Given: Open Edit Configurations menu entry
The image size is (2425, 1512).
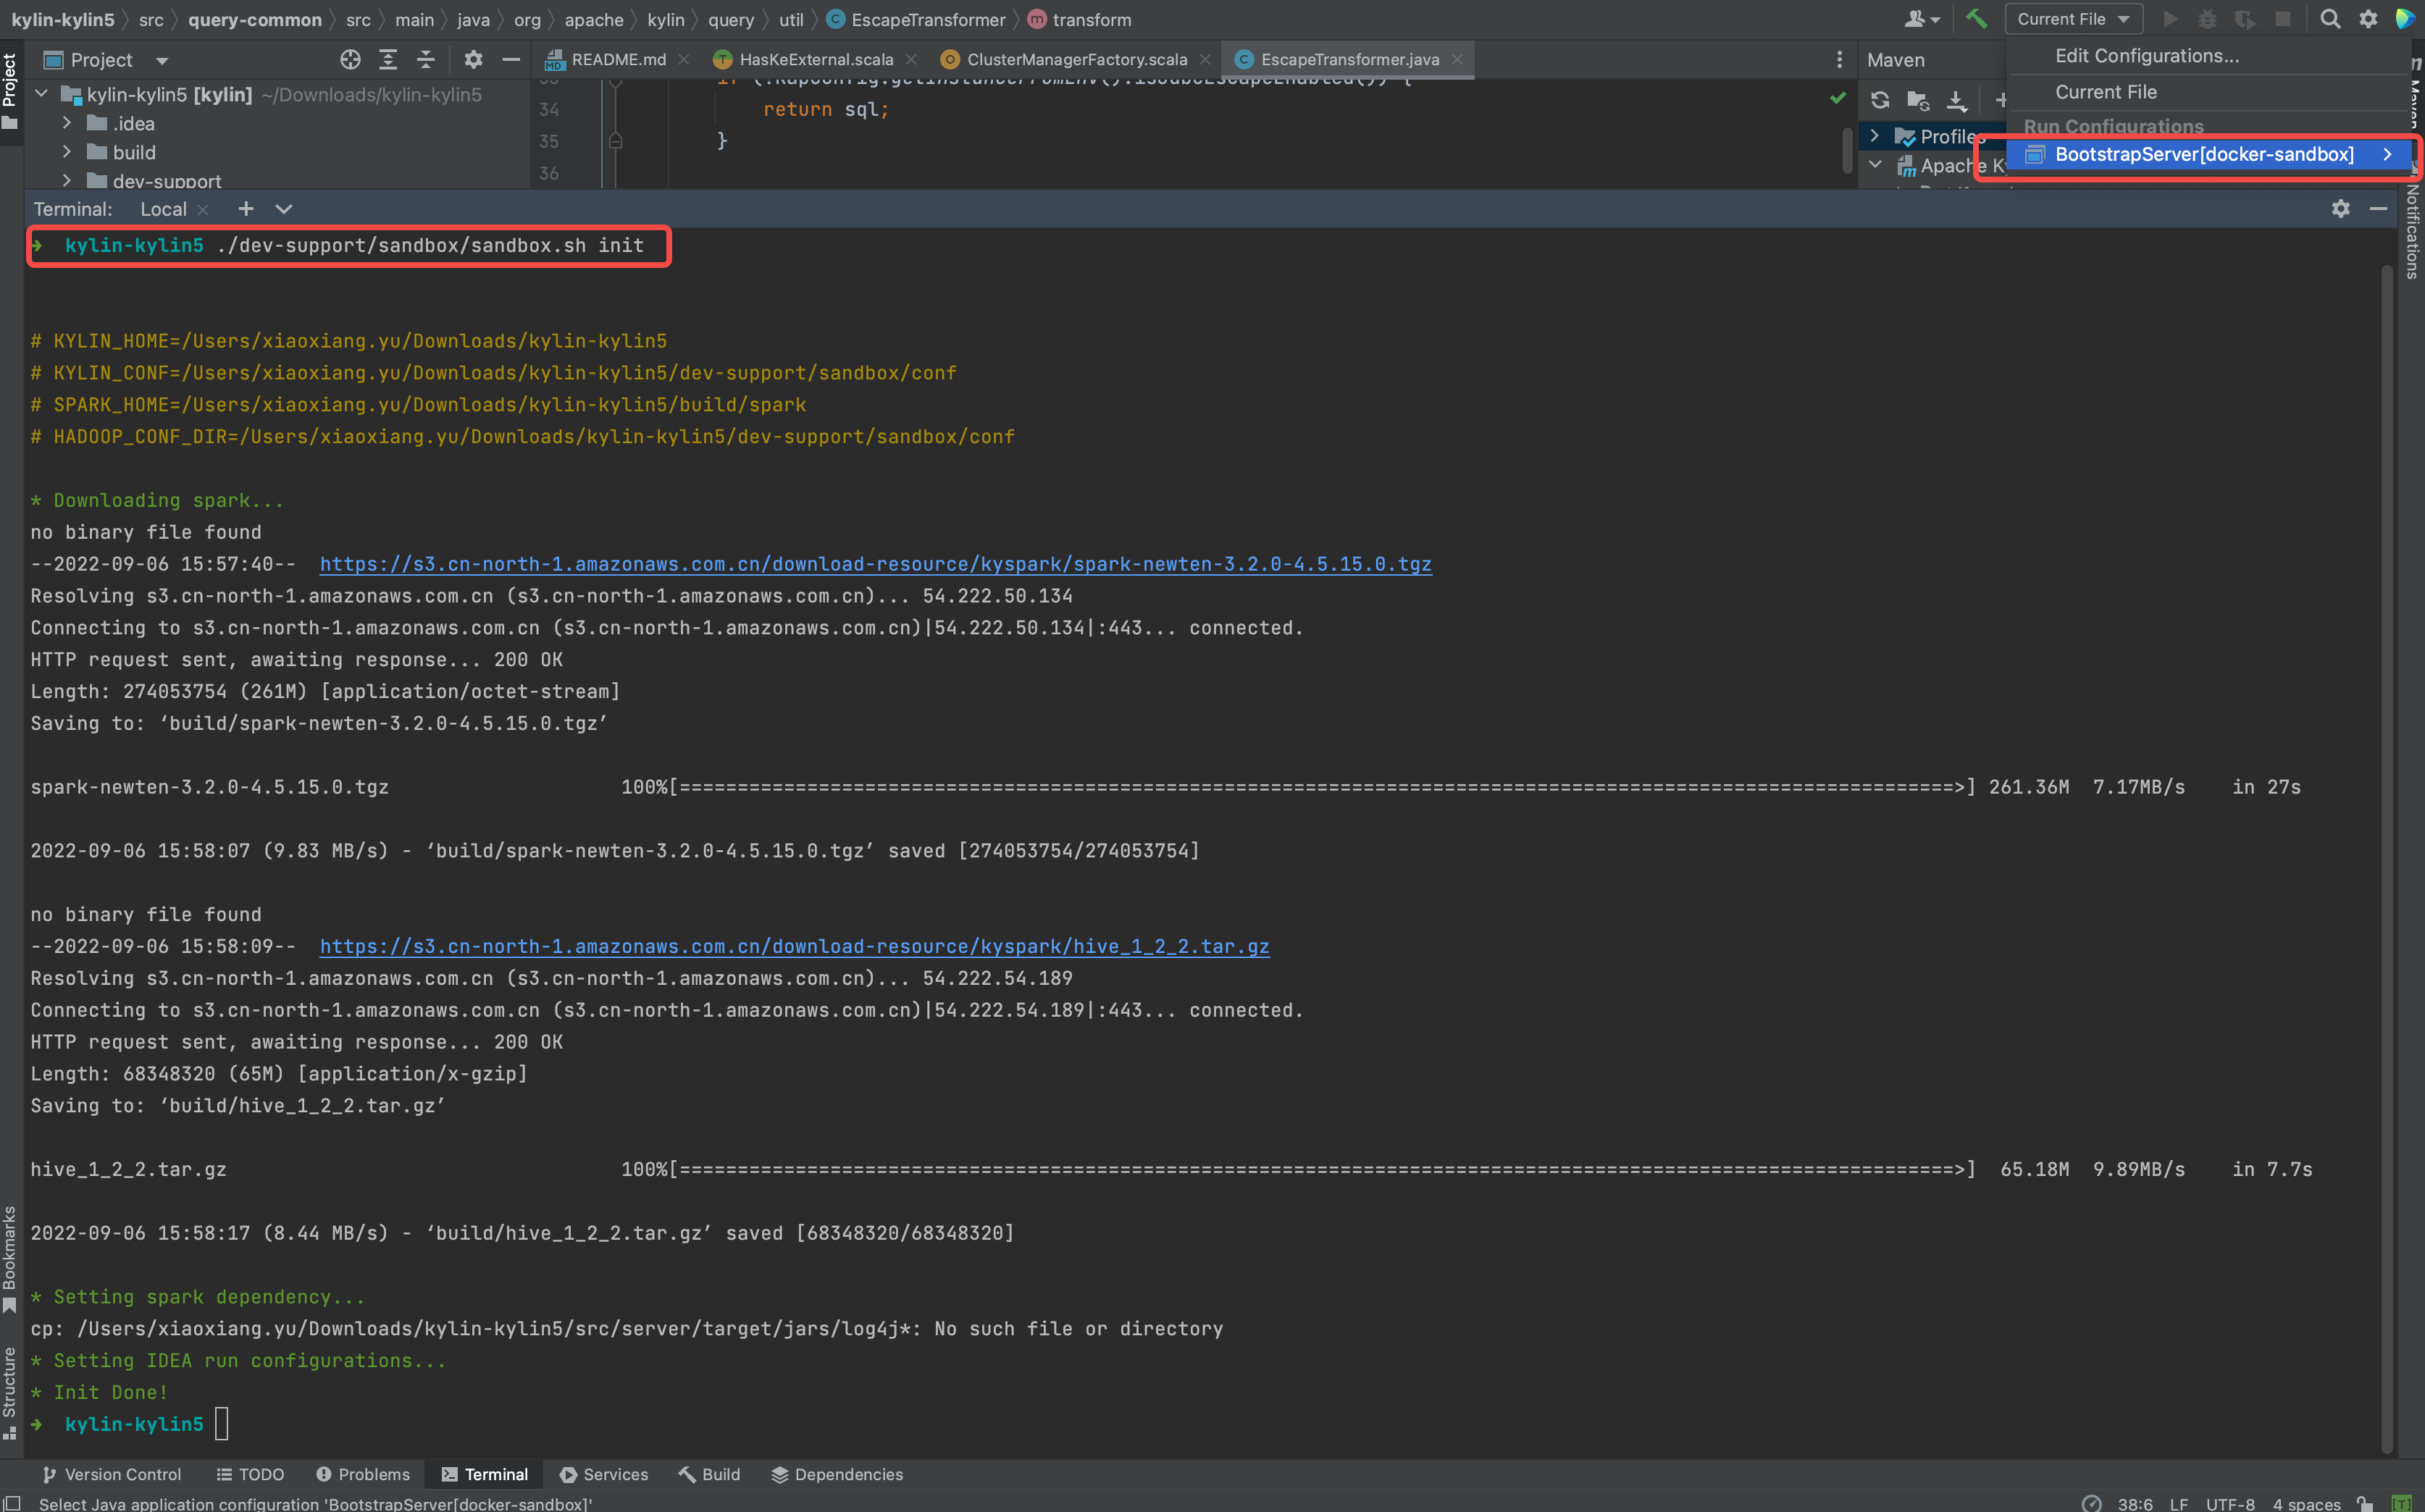Looking at the screenshot, I should (2146, 56).
